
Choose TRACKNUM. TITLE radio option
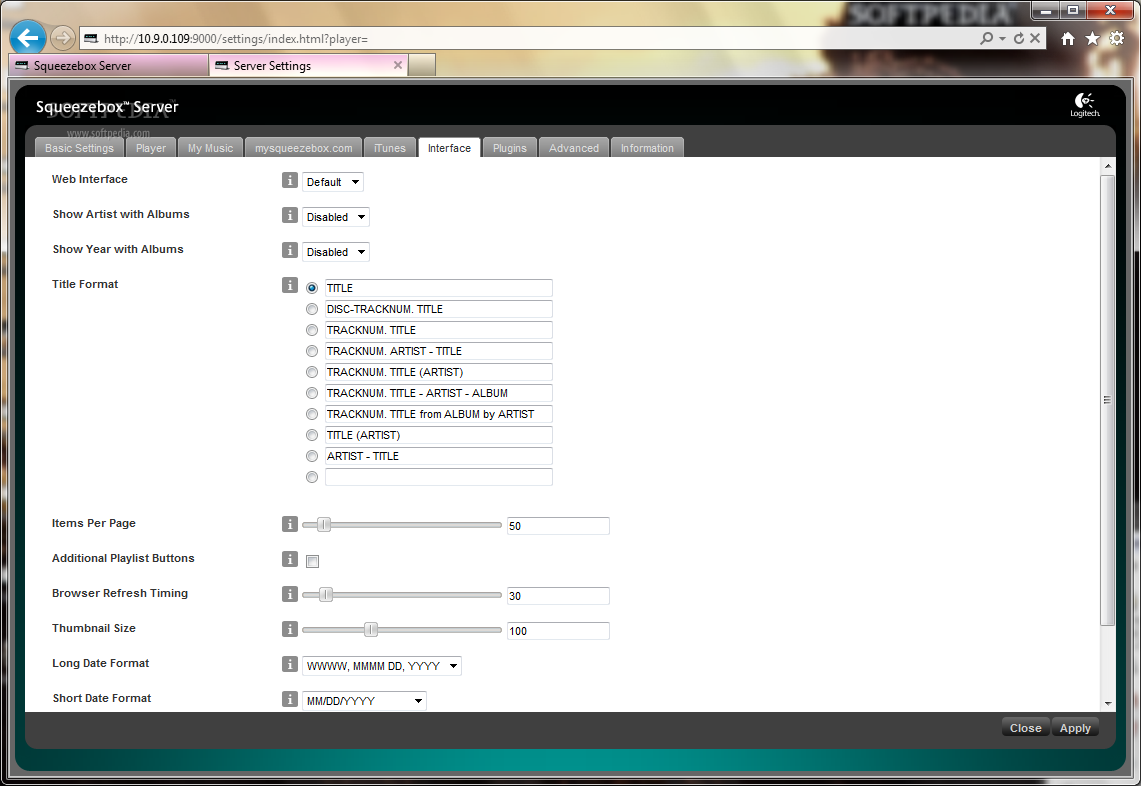(x=312, y=330)
